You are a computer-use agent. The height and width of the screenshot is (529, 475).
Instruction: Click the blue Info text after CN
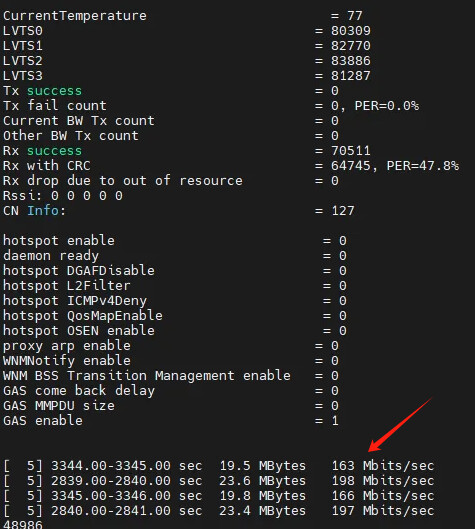coord(43,211)
